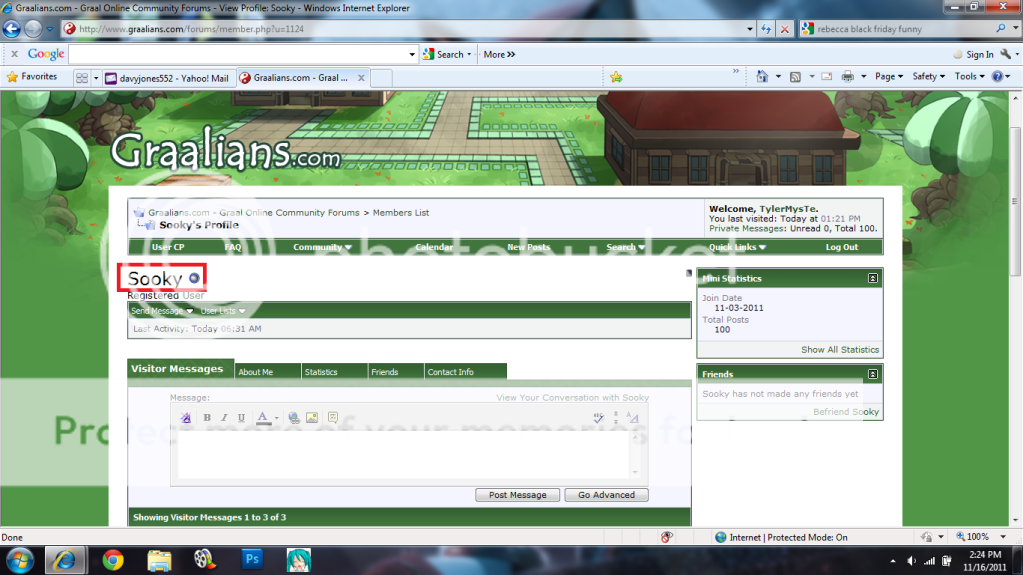
Task: Click the Insert Image icon in editor
Action: pos(312,418)
